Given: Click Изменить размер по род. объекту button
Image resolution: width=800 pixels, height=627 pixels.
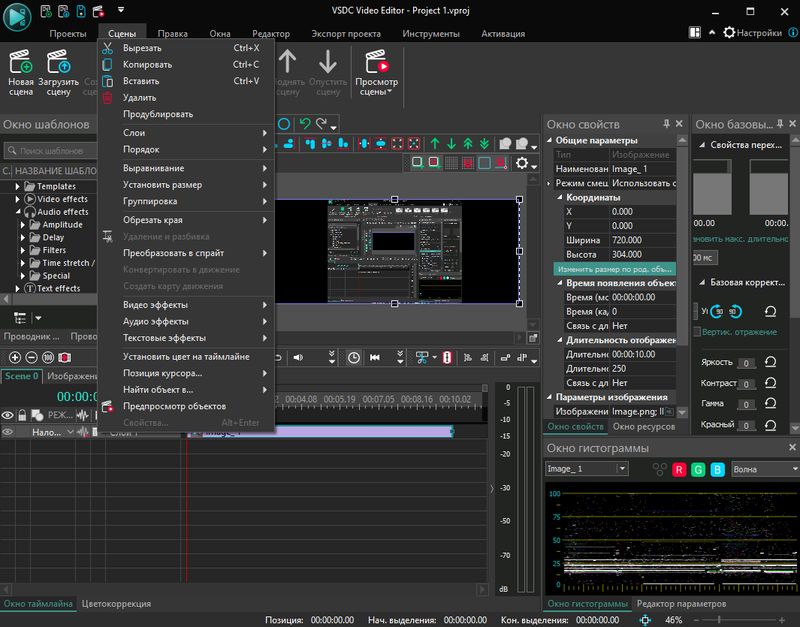Looking at the screenshot, I should coord(614,270).
